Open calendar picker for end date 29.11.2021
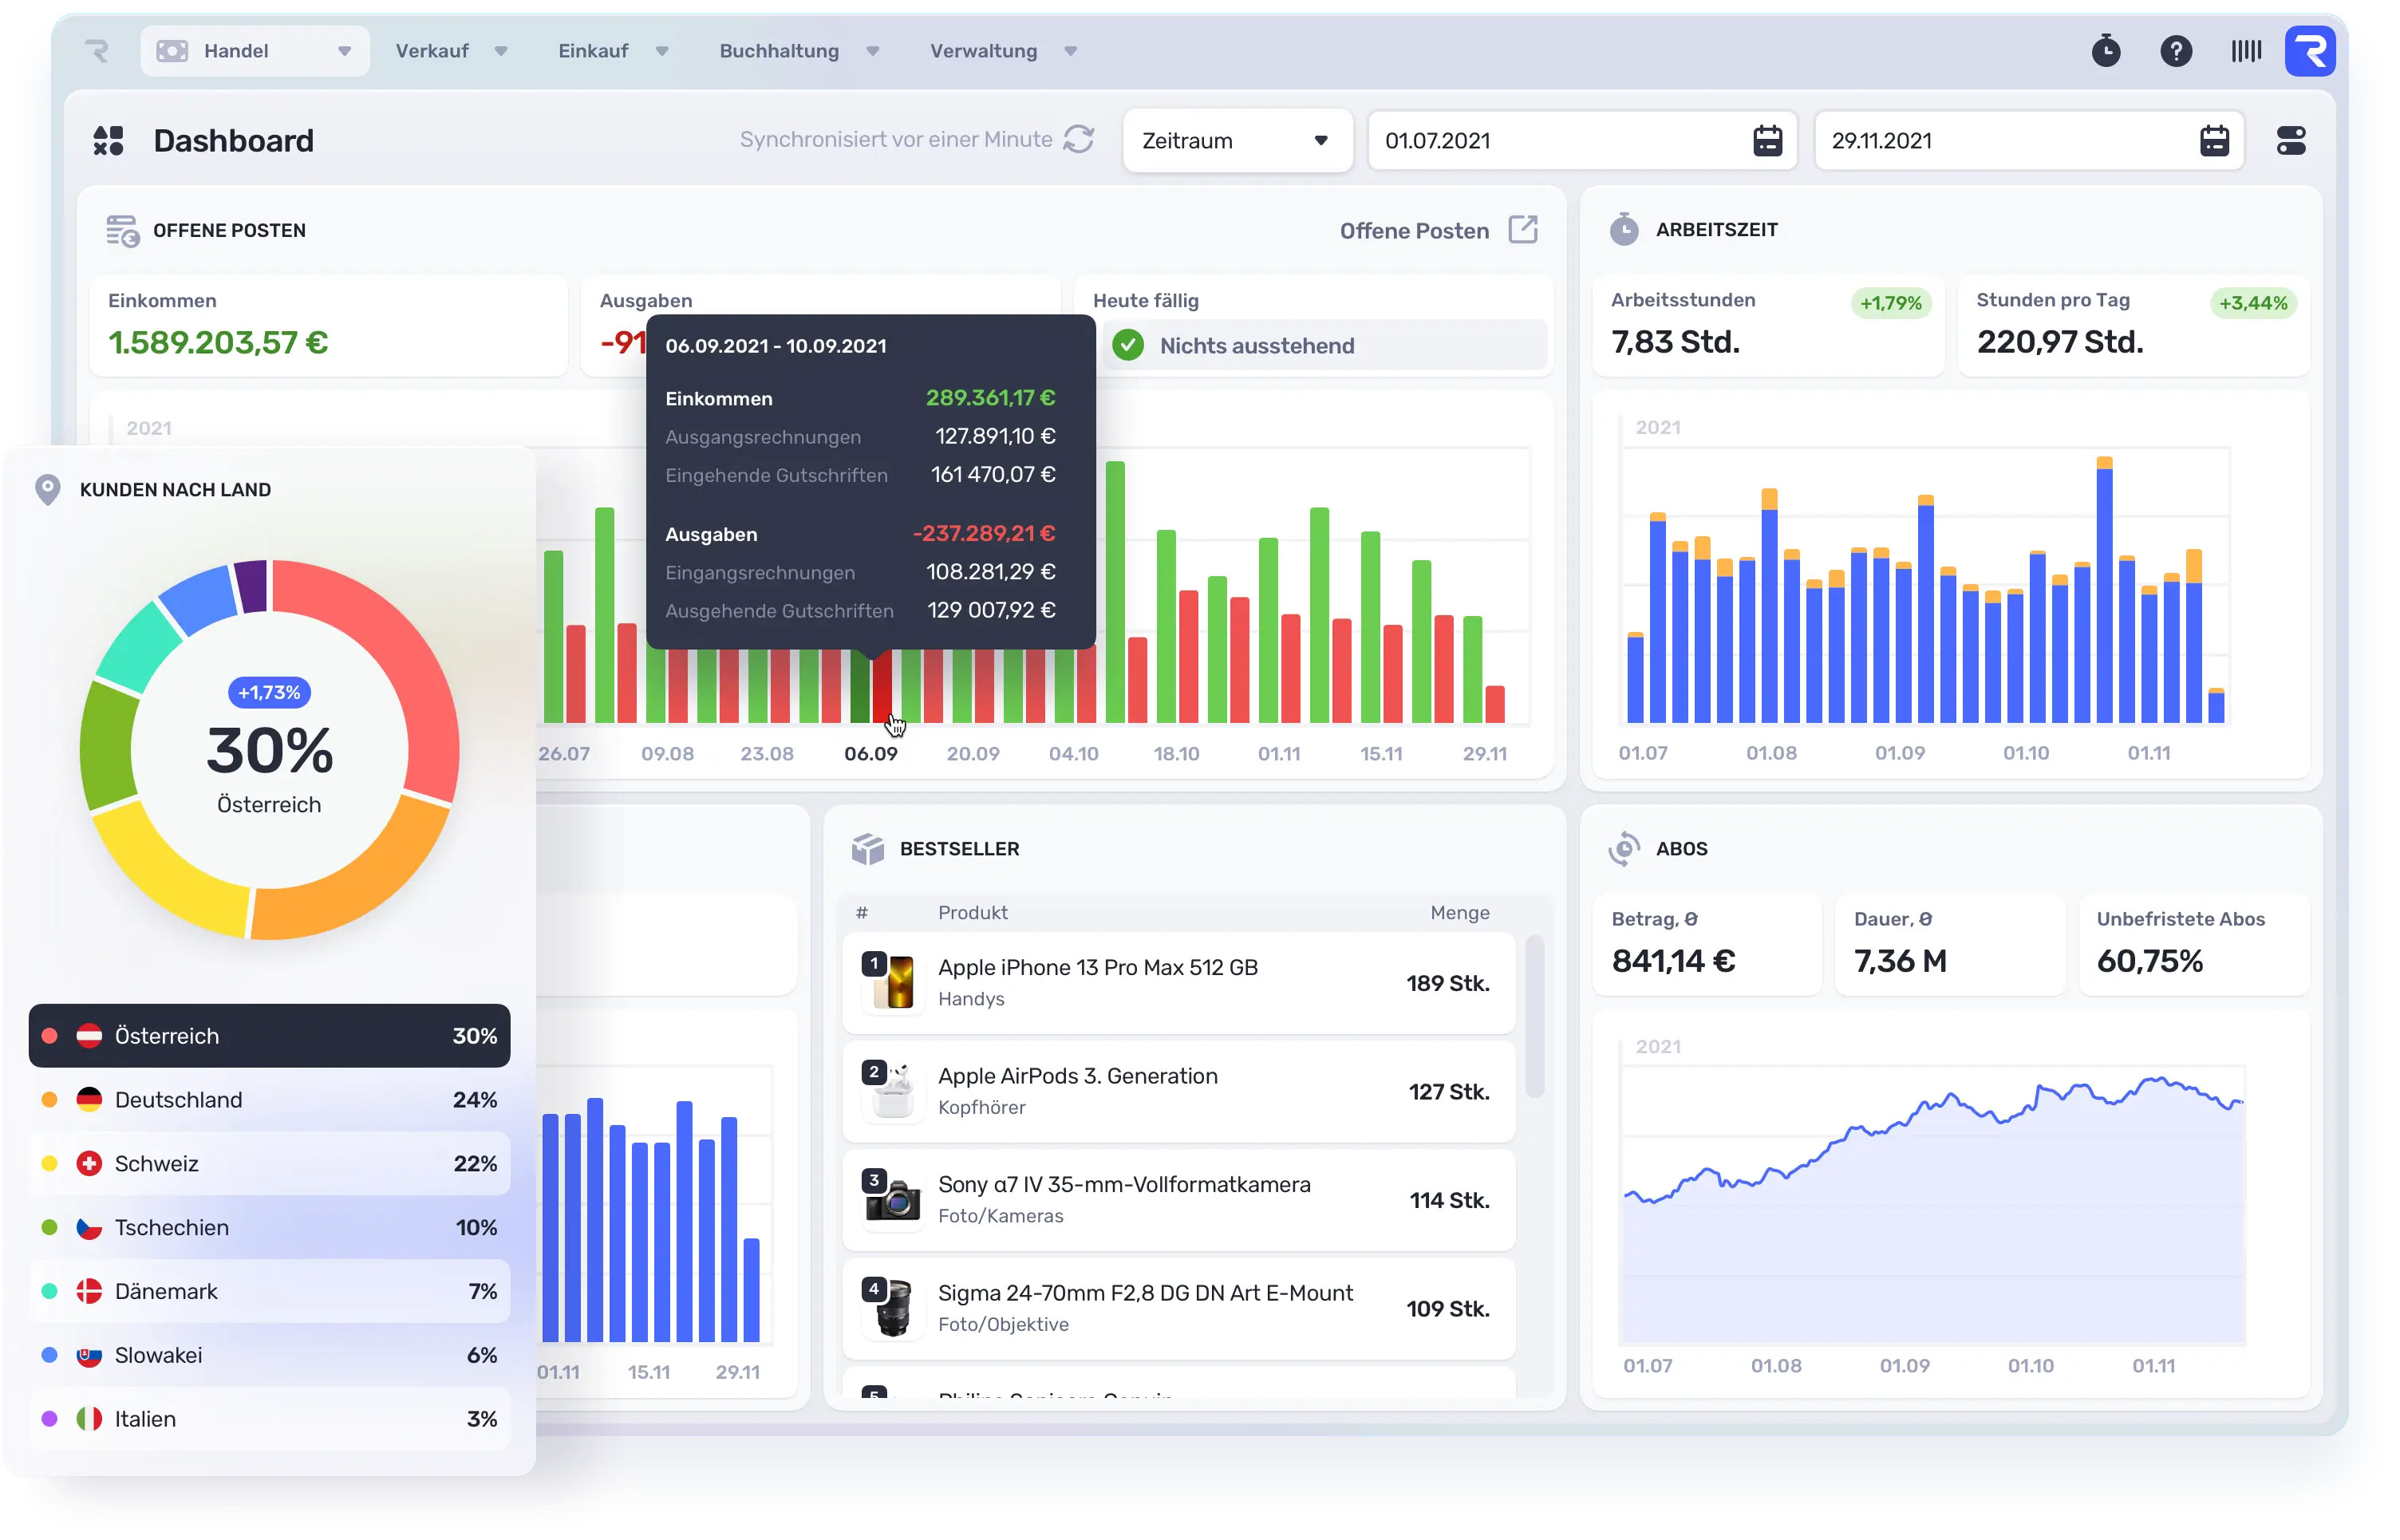 point(2213,141)
